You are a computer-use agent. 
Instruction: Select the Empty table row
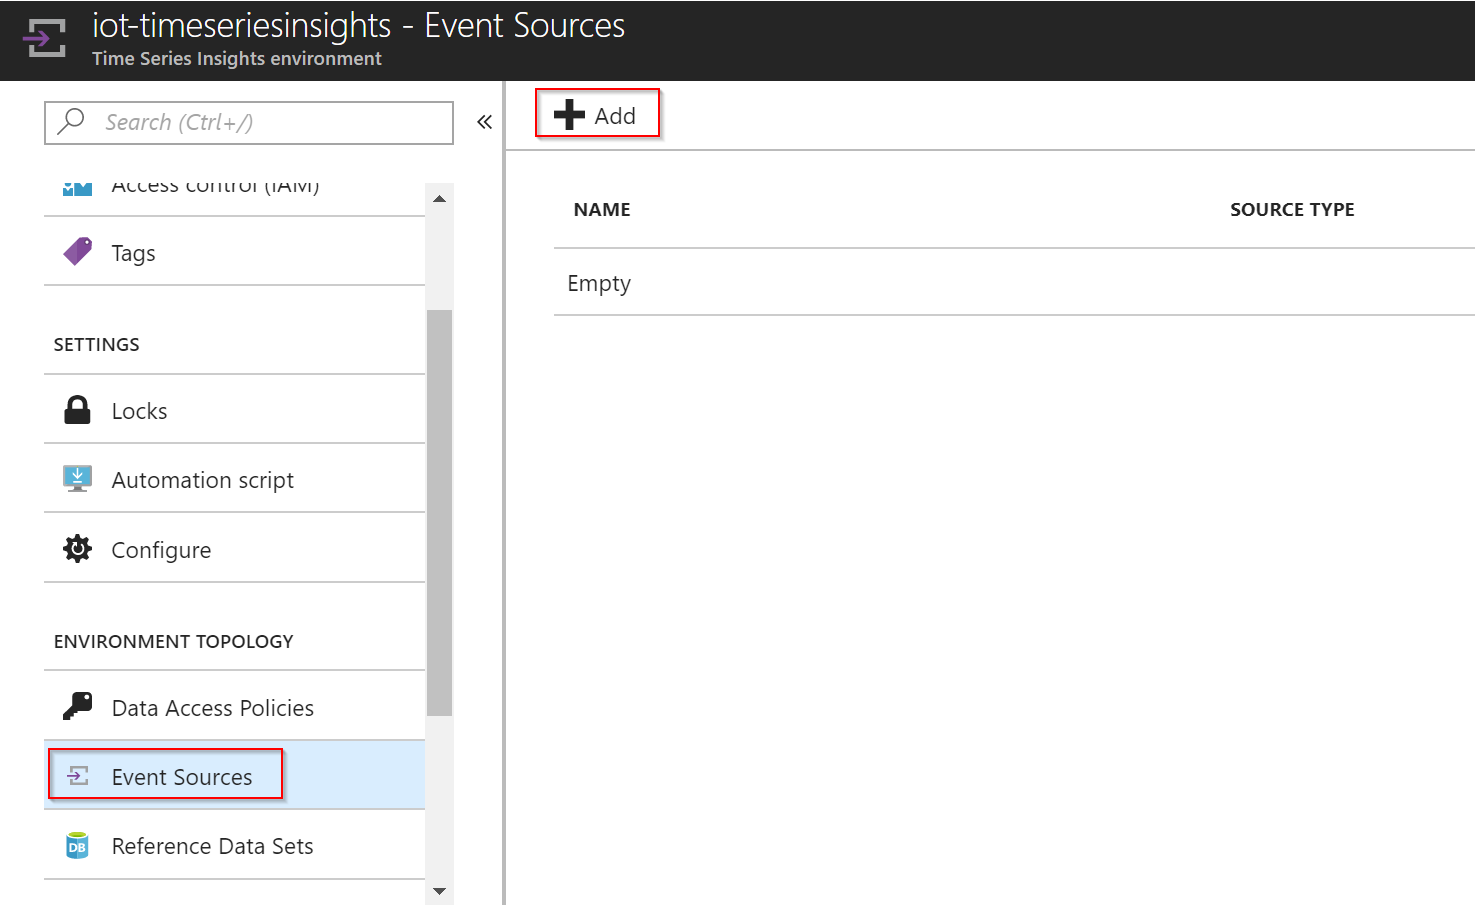1014,283
